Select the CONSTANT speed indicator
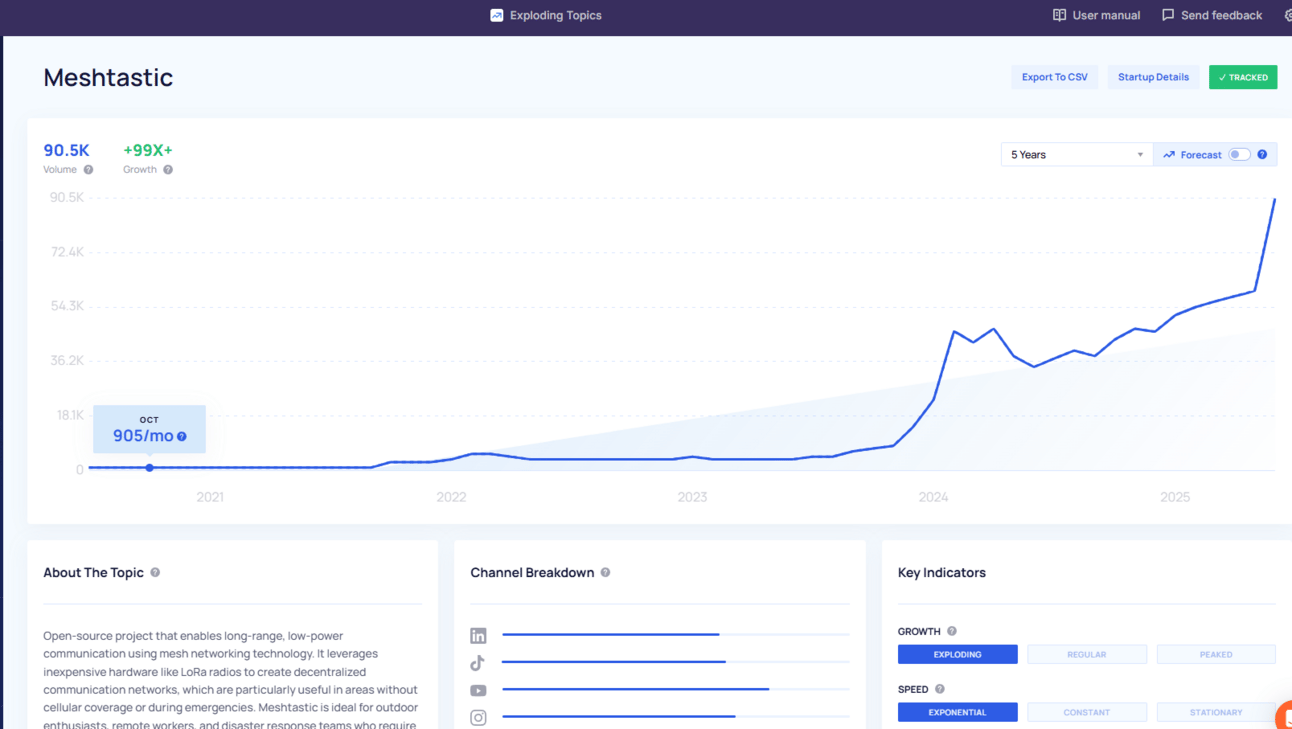This screenshot has width=1292, height=729. [x=1086, y=712]
